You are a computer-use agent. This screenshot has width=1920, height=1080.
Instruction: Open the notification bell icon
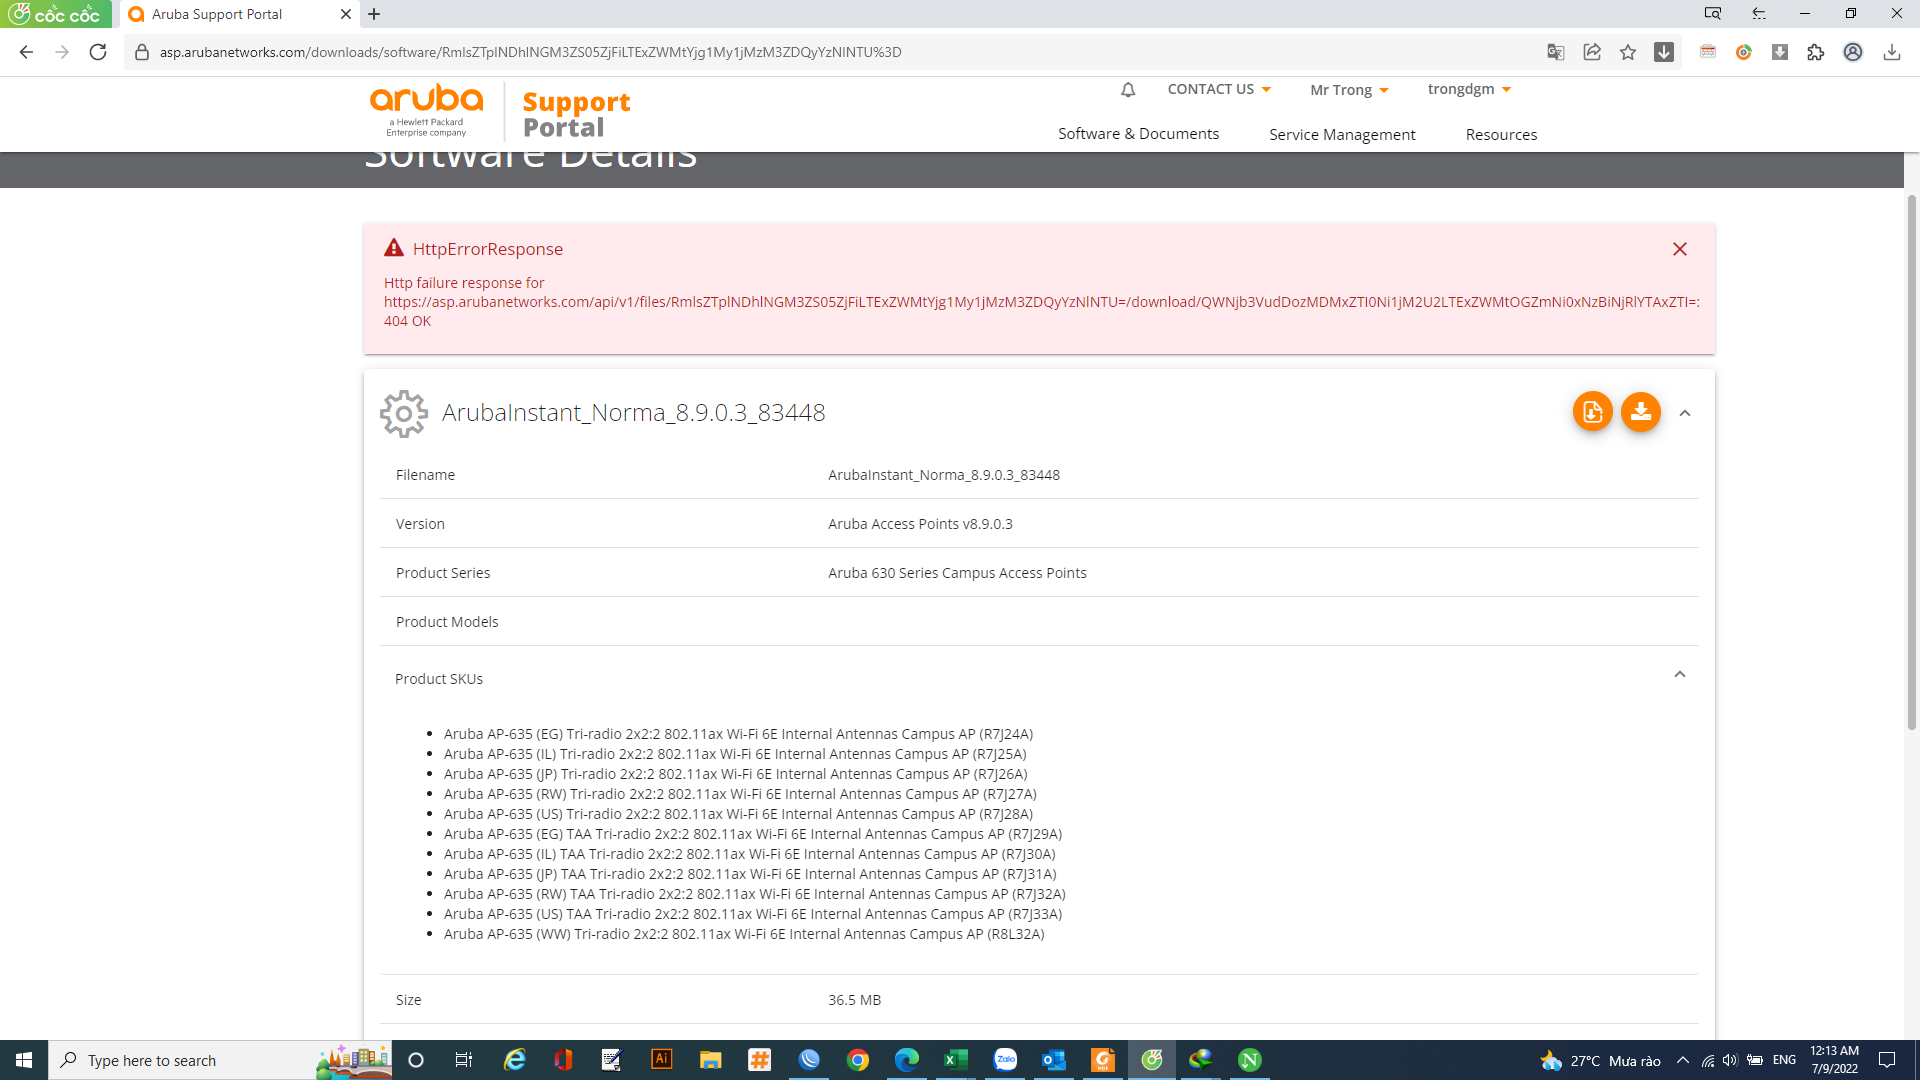click(1127, 89)
